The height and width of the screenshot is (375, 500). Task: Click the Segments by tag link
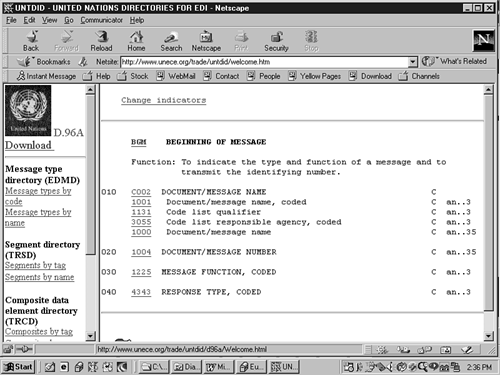35,265
